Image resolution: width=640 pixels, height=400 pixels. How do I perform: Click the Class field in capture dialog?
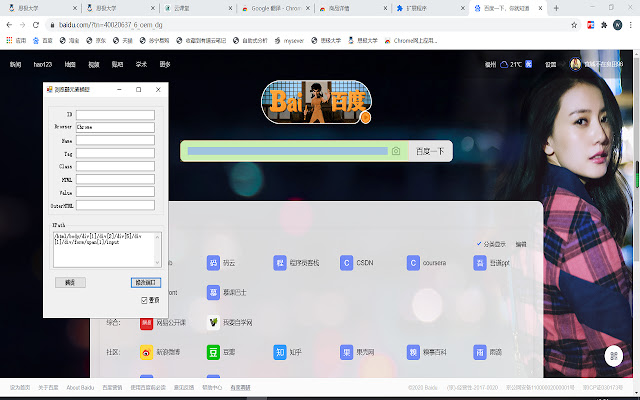click(115, 166)
